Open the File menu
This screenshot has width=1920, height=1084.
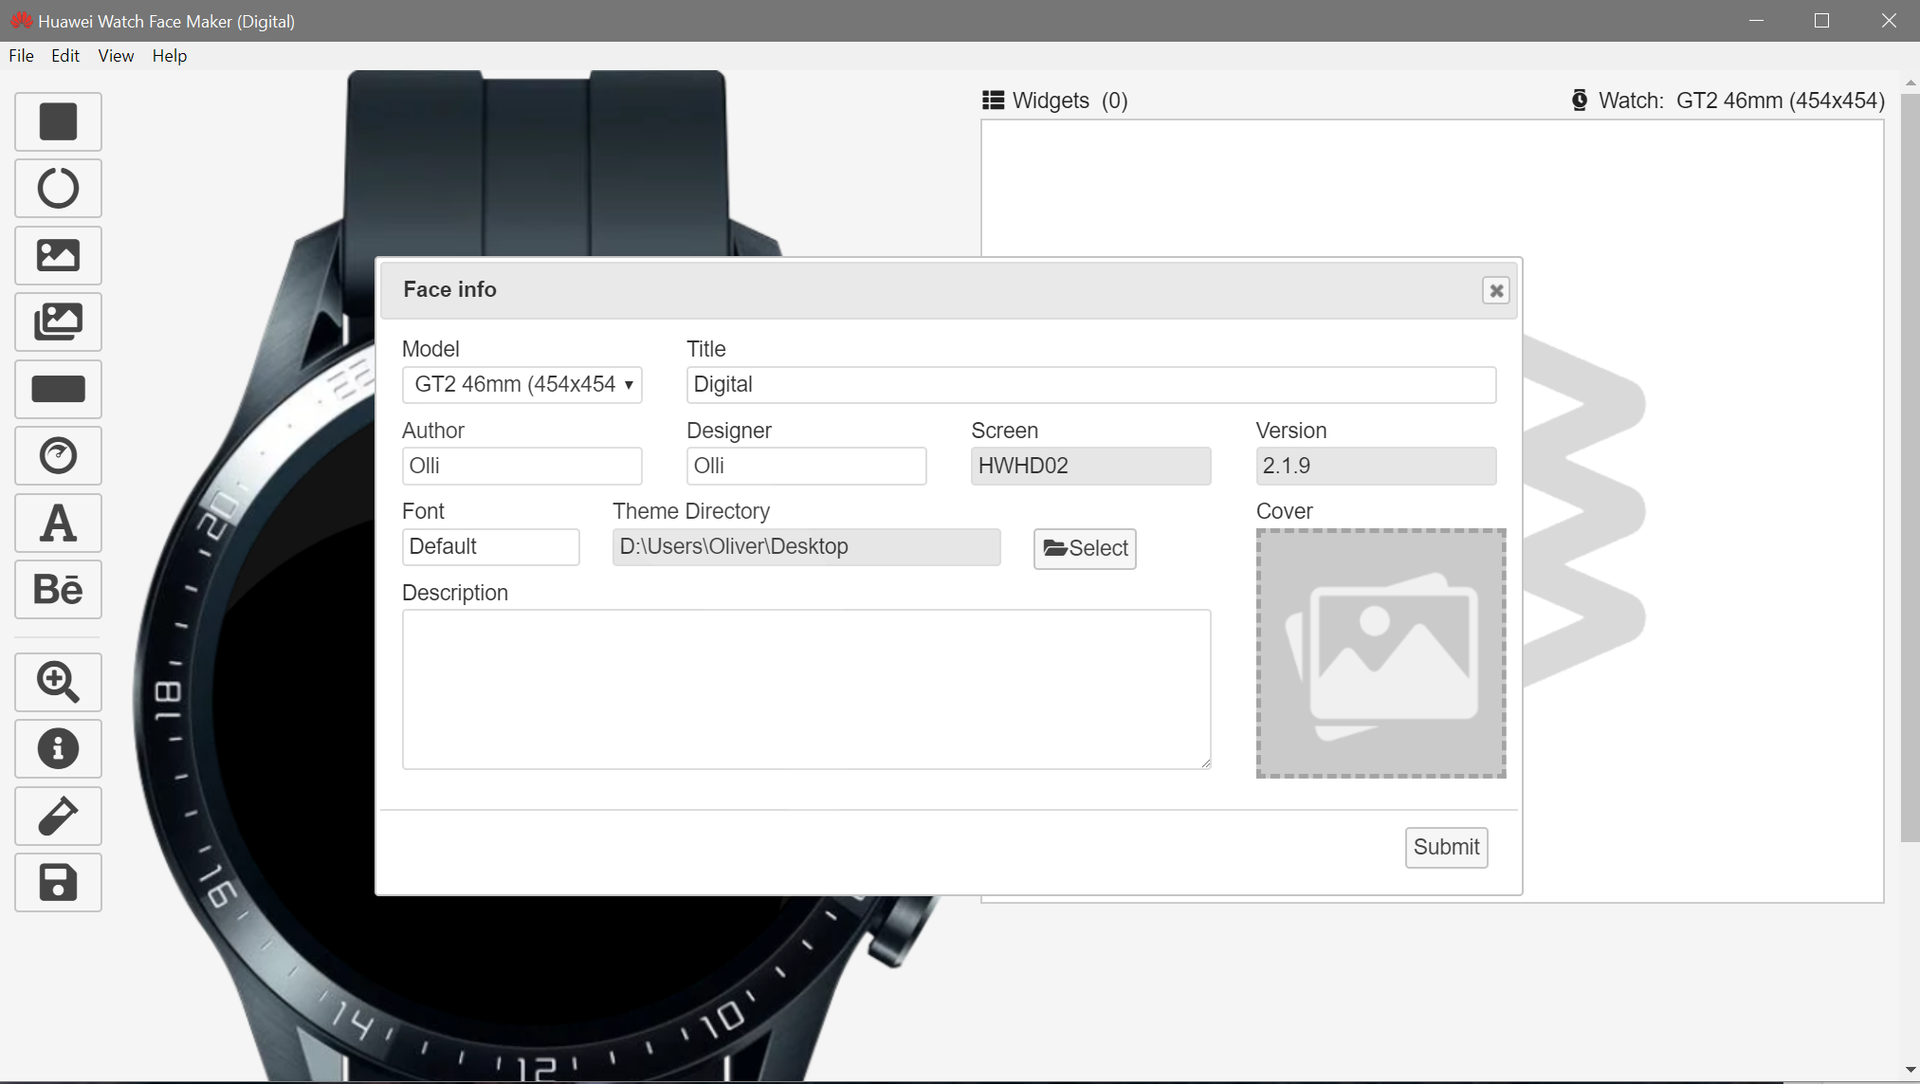coord(21,56)
